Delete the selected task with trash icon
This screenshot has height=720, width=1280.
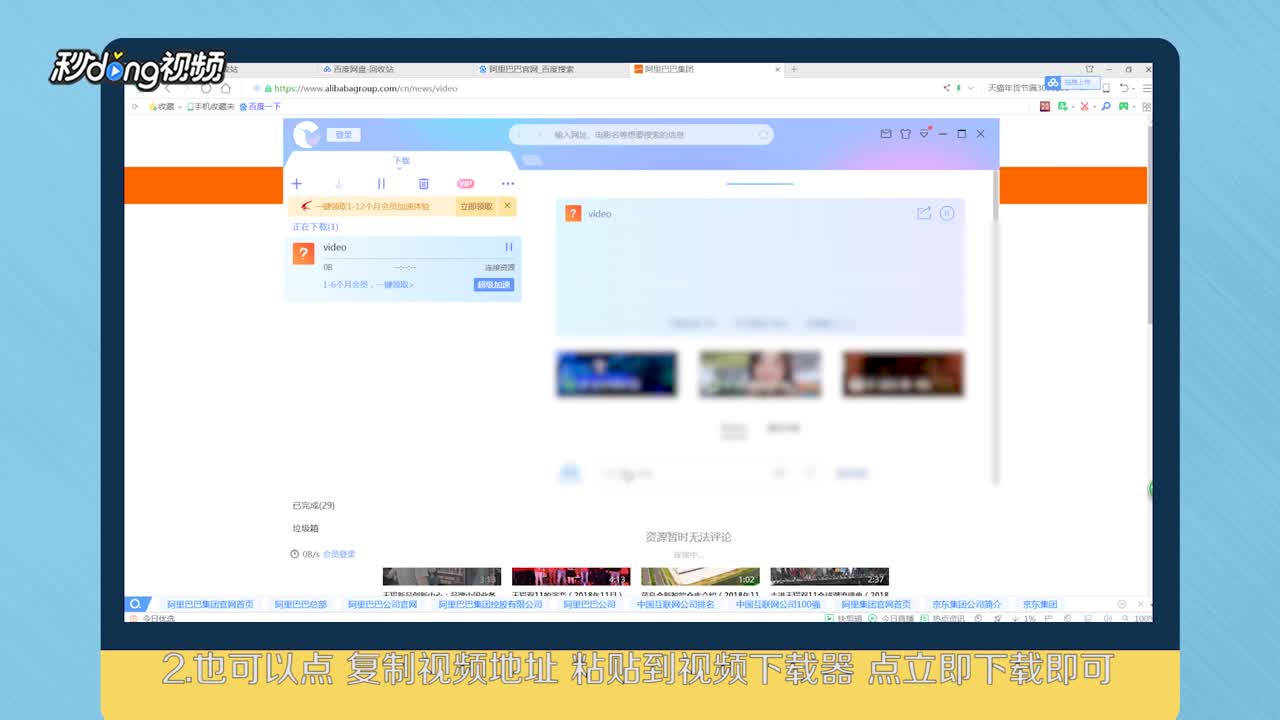[x=423, y=184]
